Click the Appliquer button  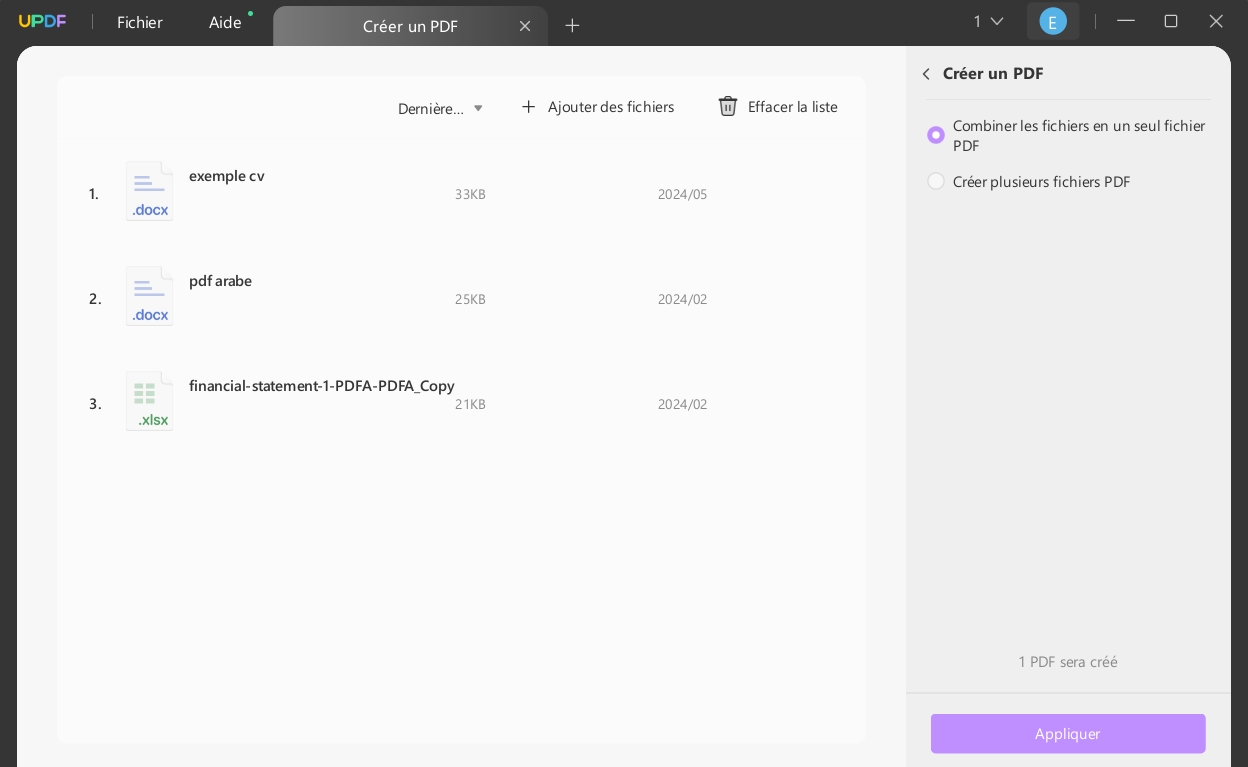point(1068,733)
